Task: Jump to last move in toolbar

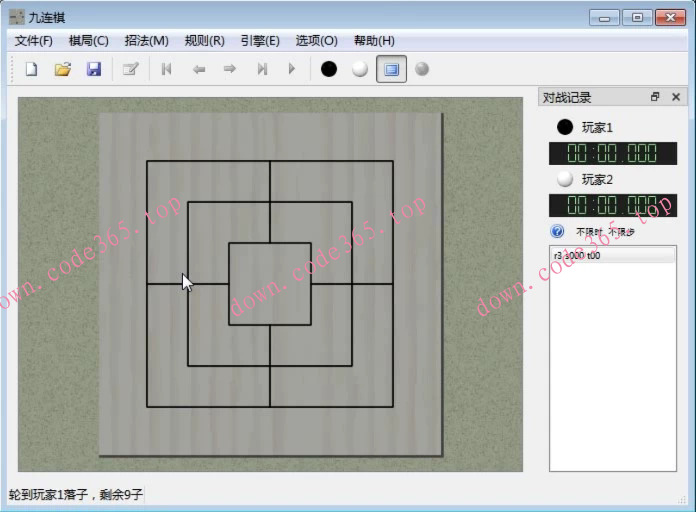Action: (x=261, y=69)
